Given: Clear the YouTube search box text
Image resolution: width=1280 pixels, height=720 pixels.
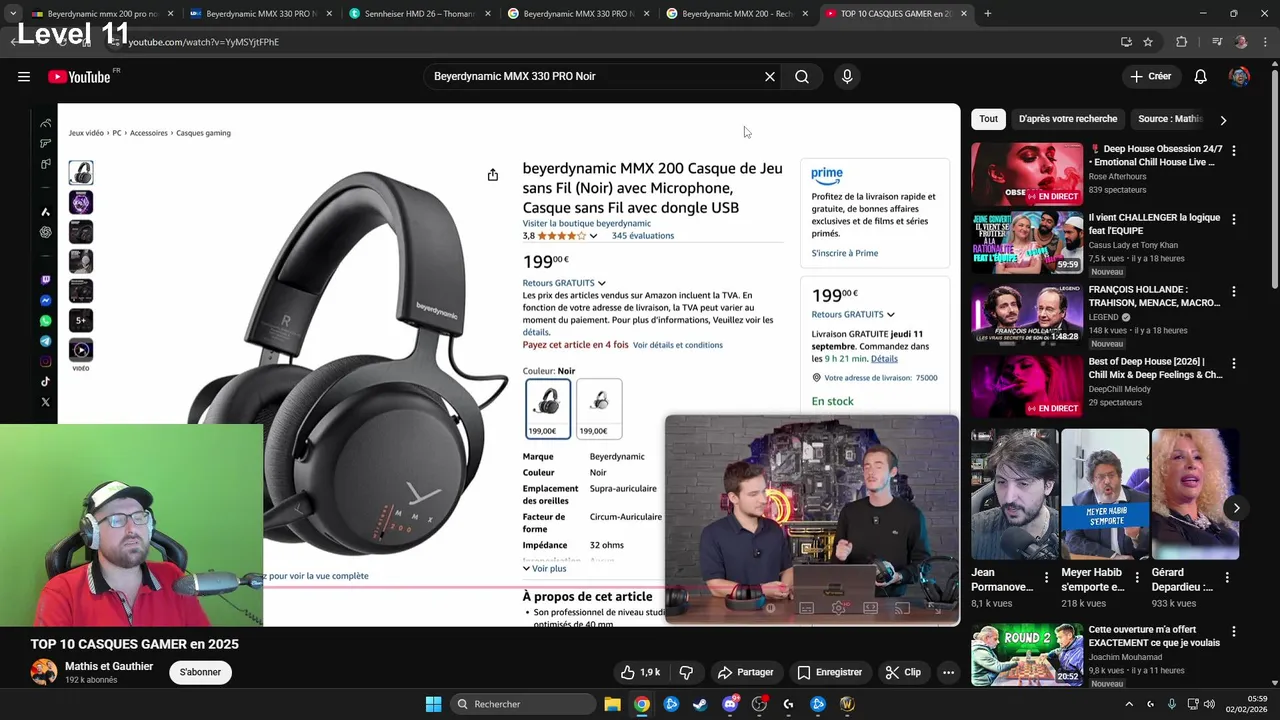Looking at the screenshot, I should click(x=770, y=77).
